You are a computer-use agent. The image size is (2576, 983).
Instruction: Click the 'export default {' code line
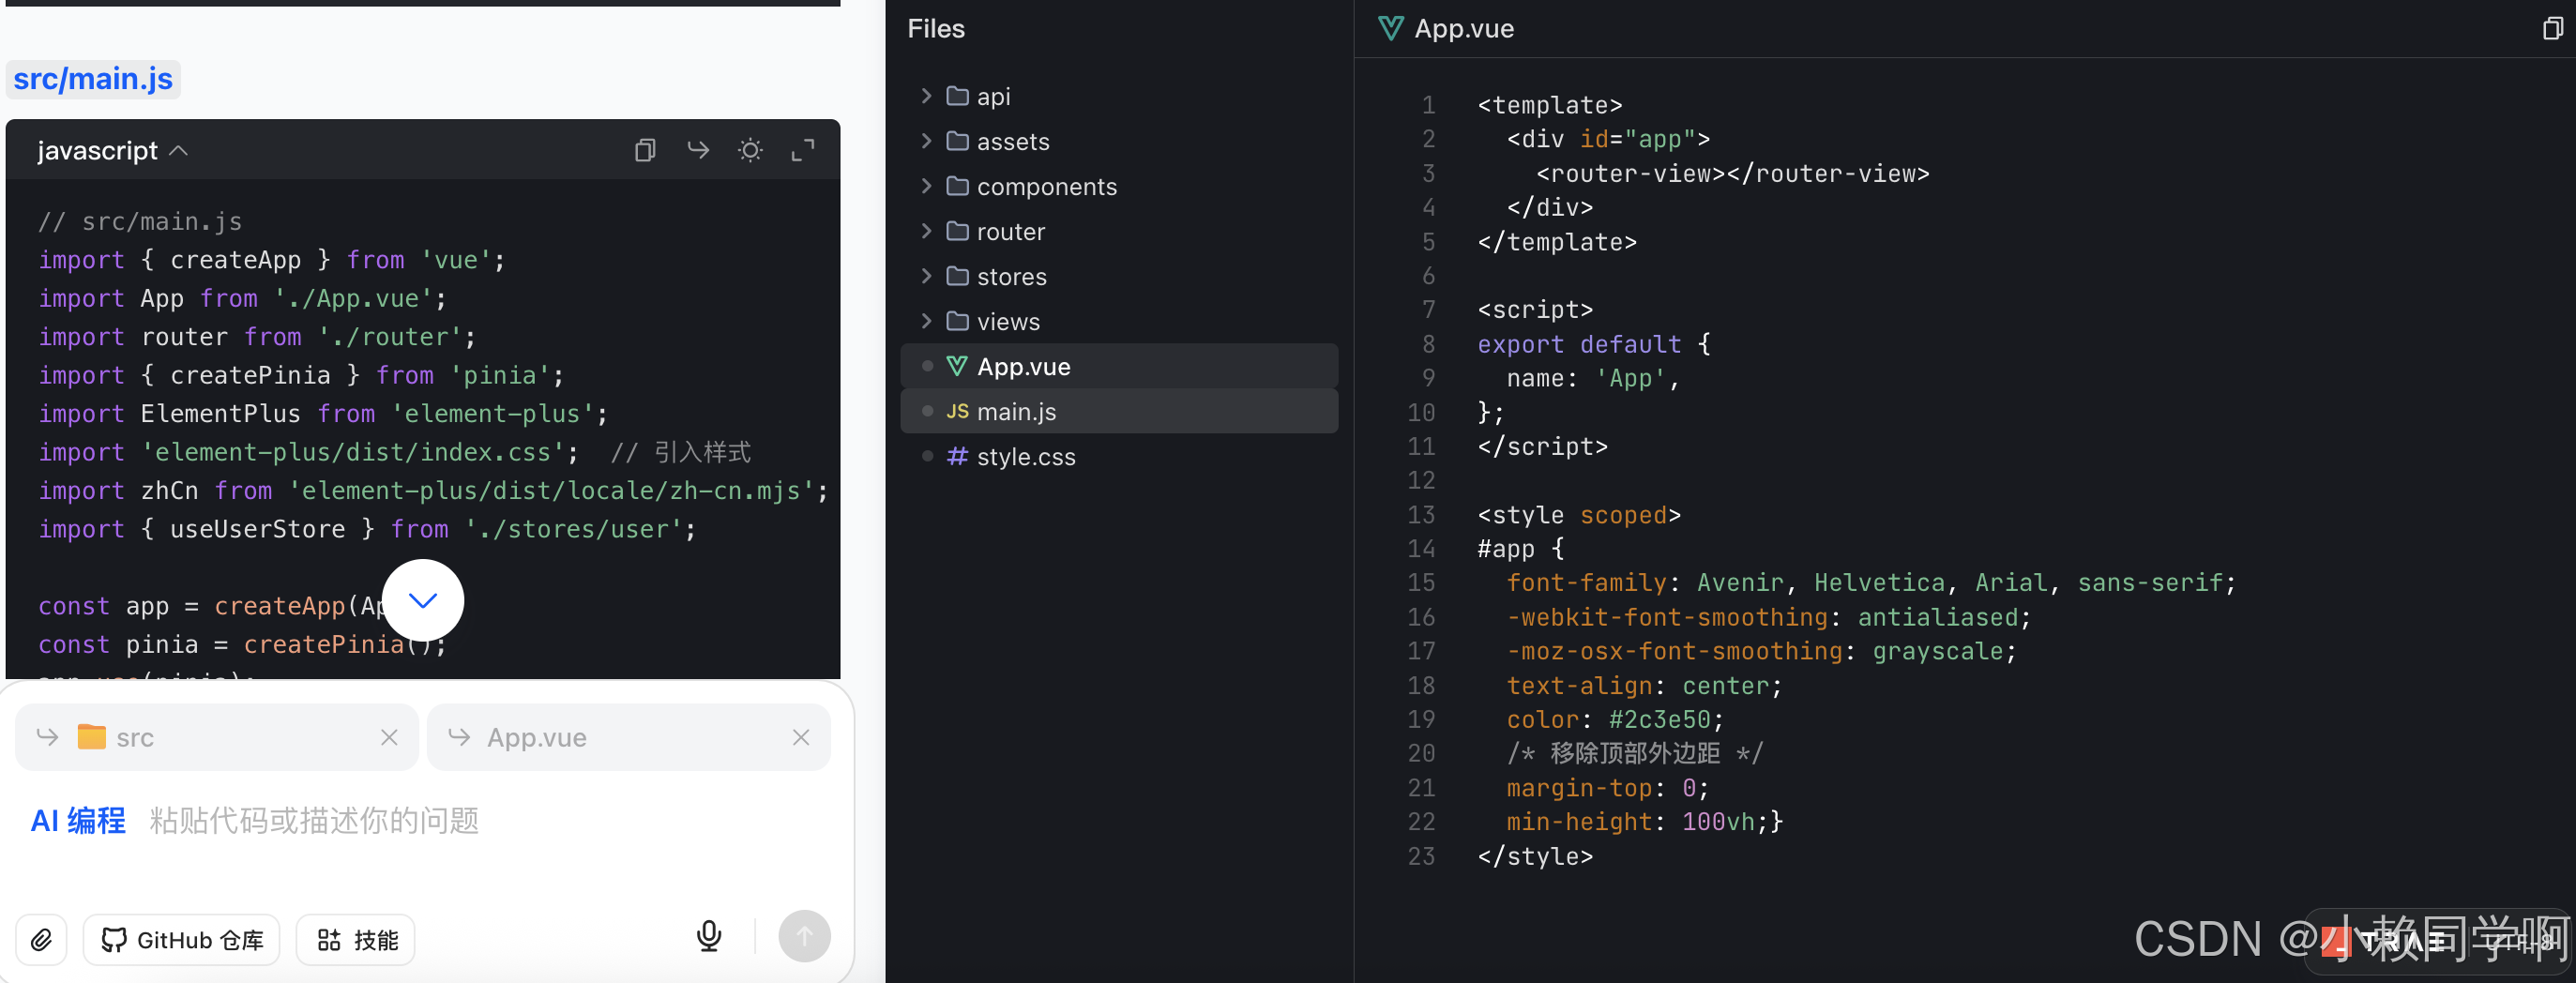[x=1594, y=344]
